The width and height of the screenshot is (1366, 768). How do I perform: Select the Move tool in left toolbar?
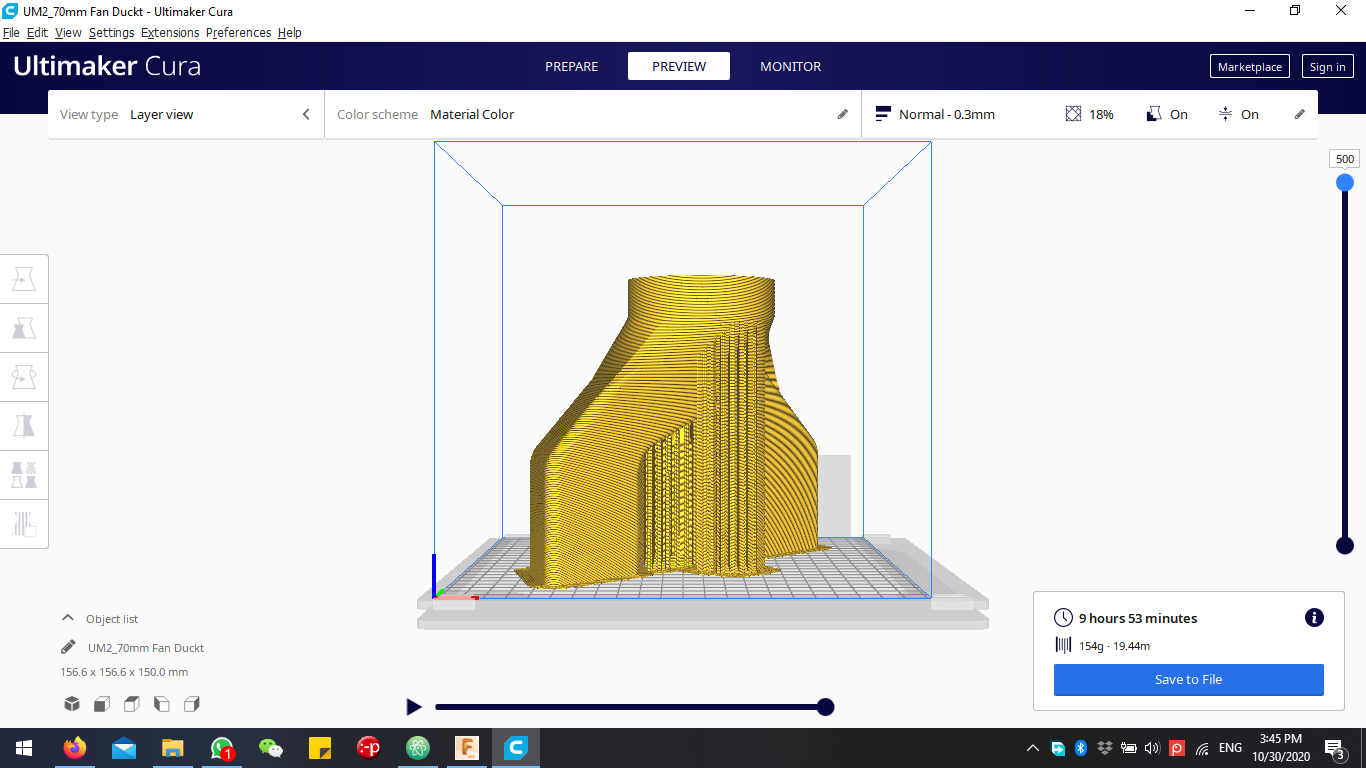[24, 279]
